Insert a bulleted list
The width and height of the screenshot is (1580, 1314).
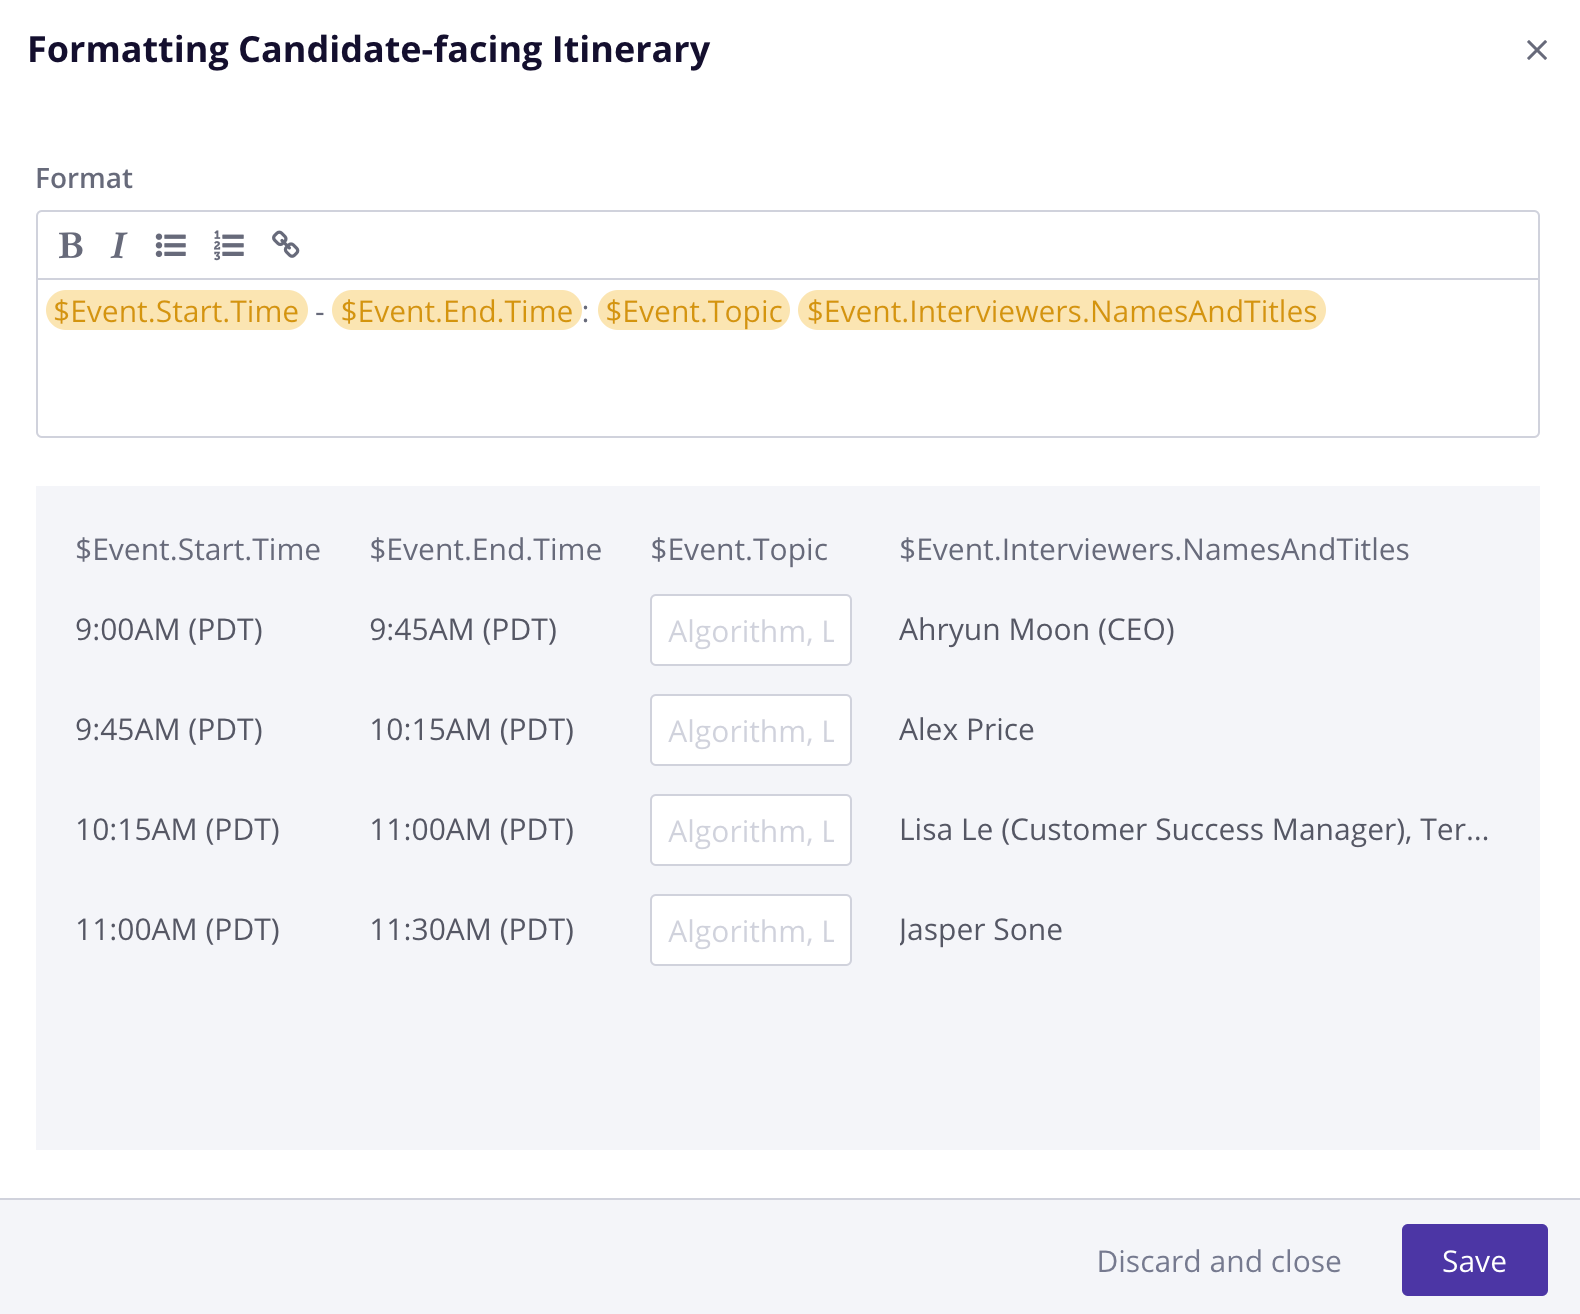pos(171,245)
